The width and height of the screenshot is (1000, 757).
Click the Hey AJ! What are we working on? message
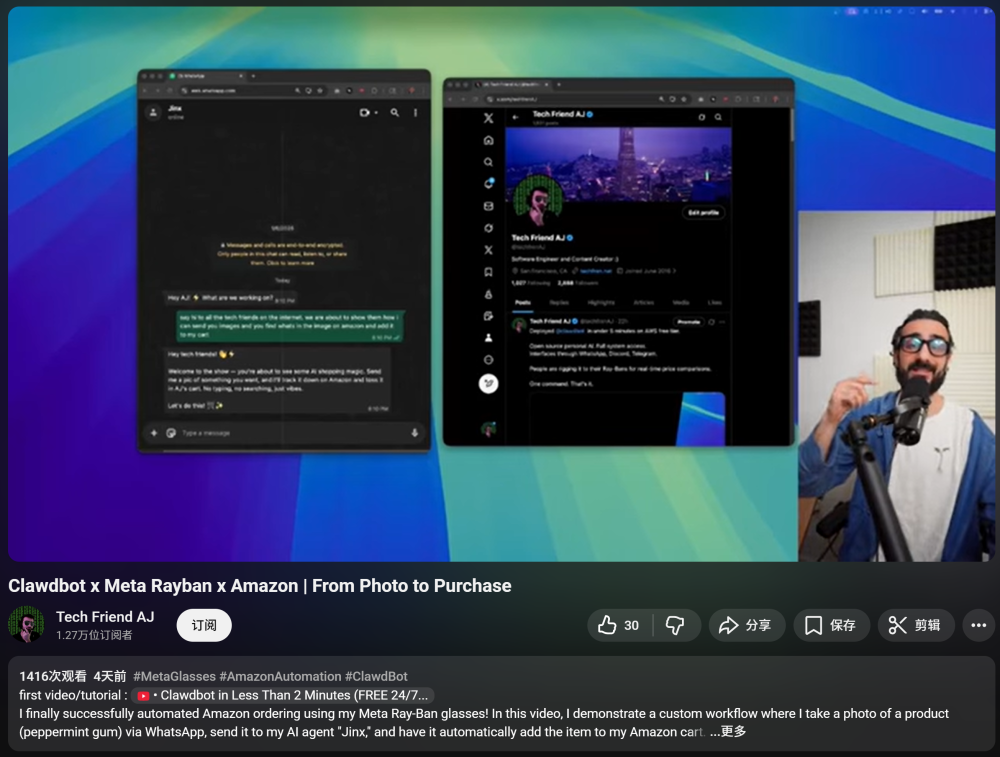(231, 298)
